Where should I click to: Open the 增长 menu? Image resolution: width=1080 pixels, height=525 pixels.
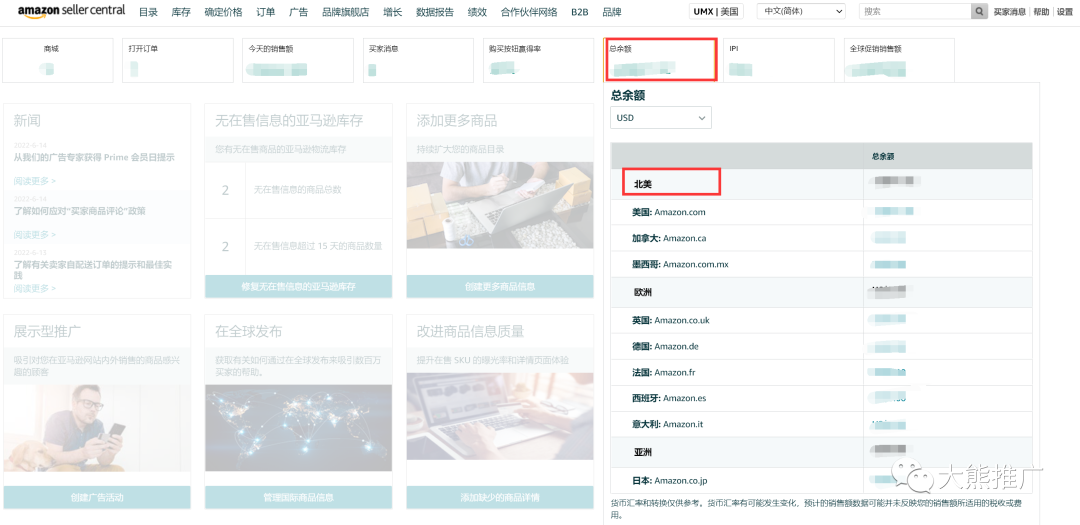(393, 12)
